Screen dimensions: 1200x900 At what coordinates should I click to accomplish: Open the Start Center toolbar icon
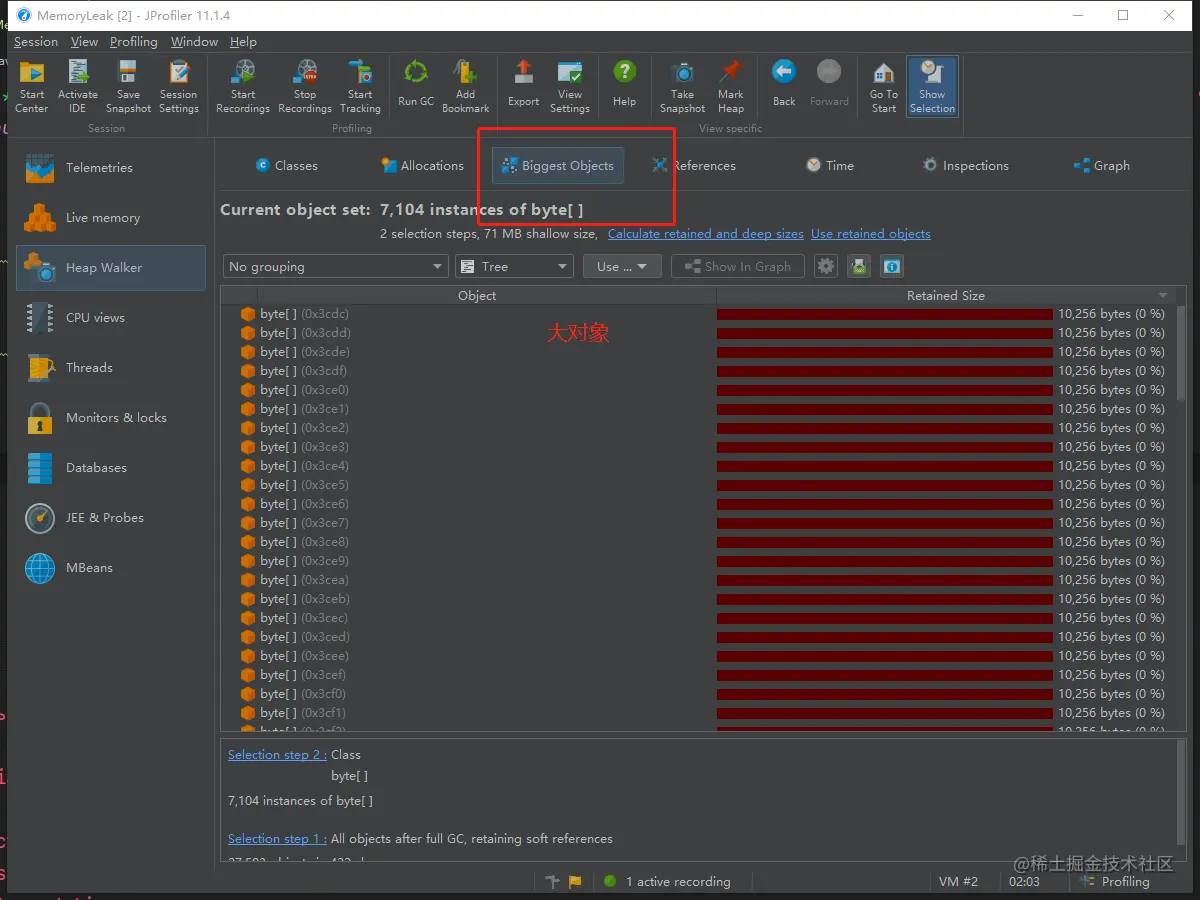32,86
